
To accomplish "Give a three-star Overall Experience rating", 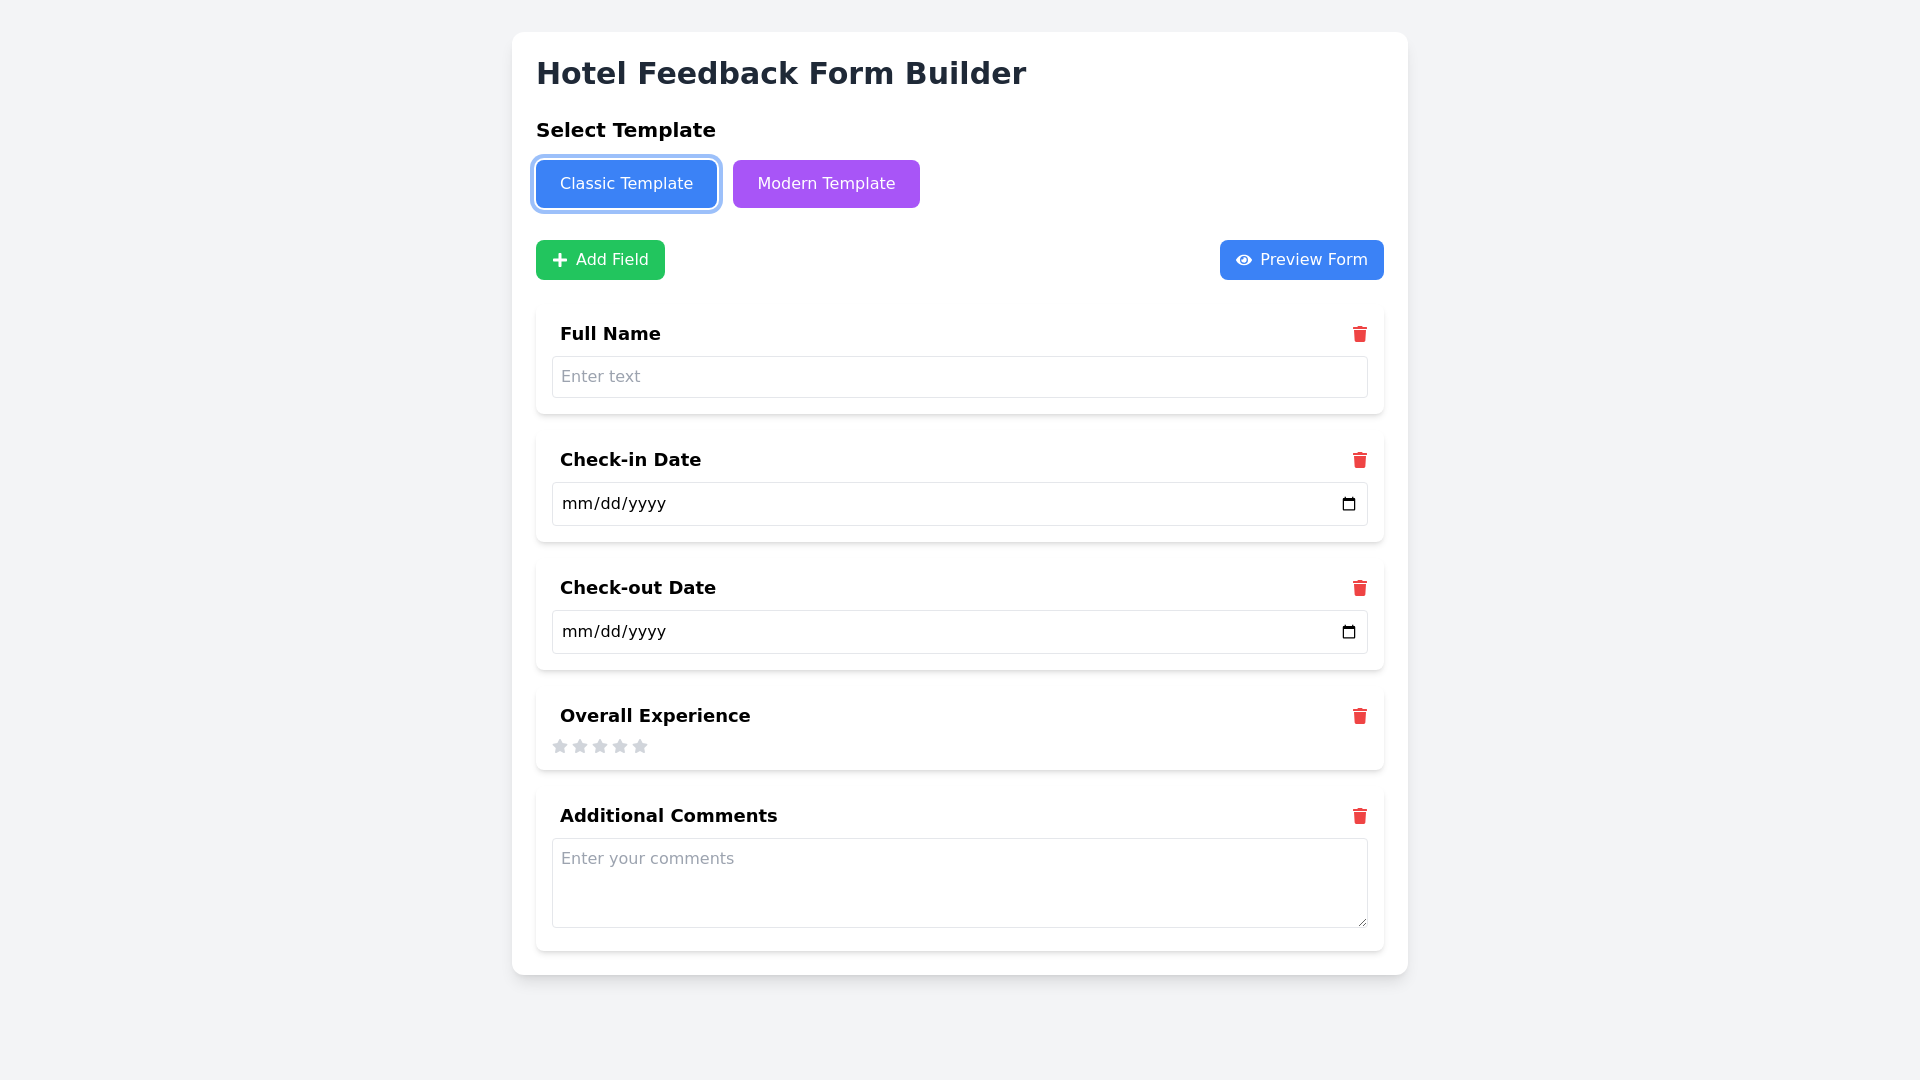I will [600, 746].
